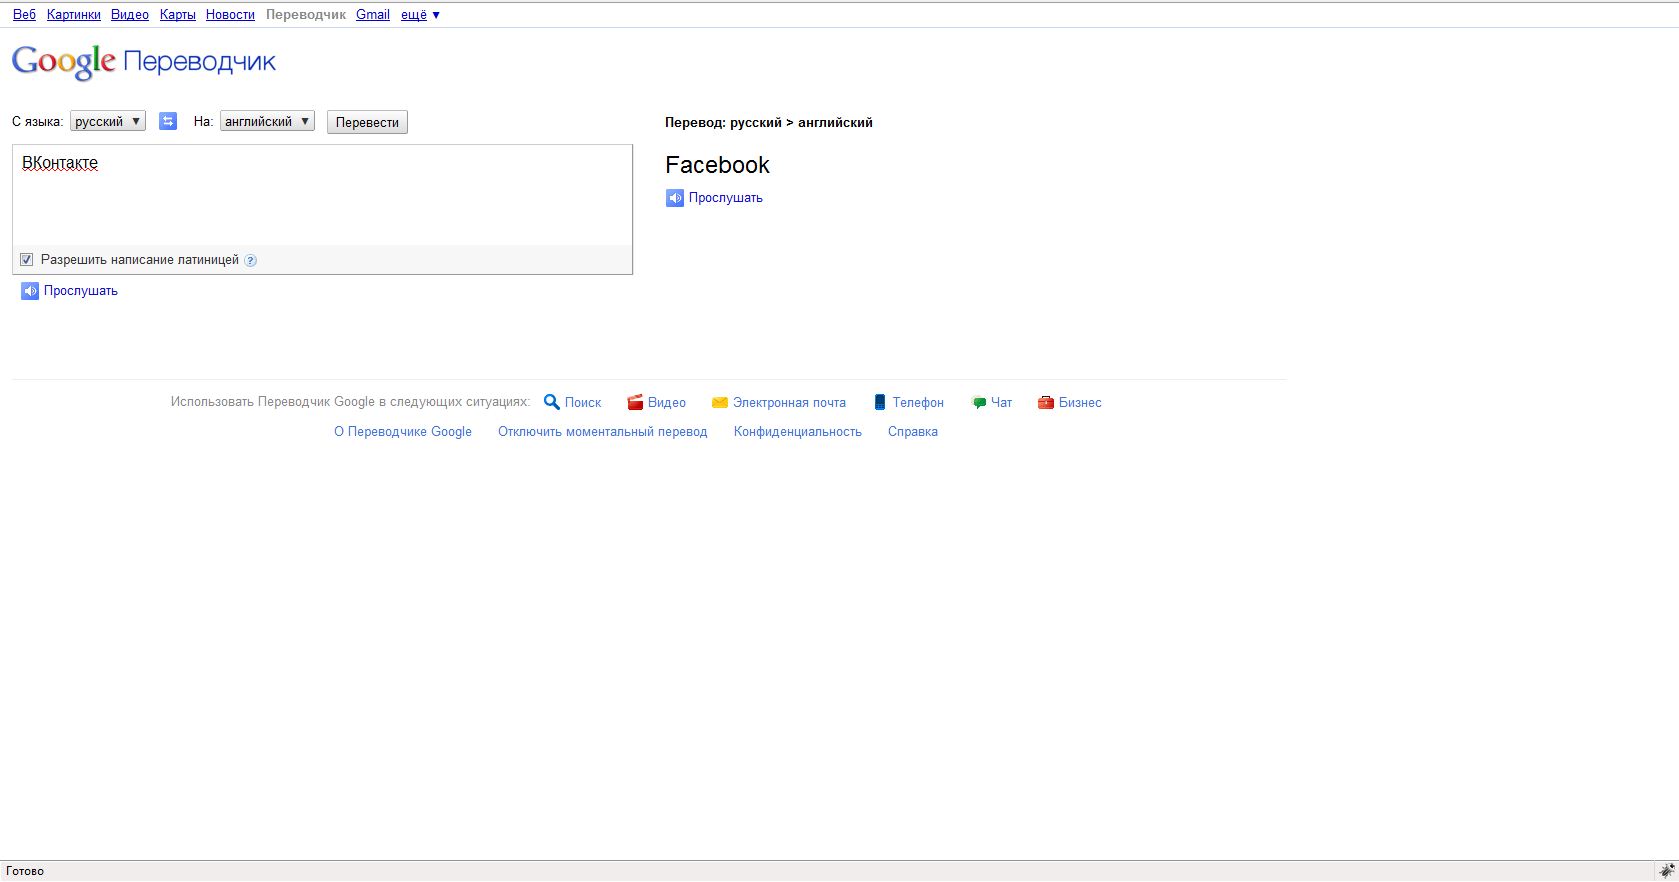Open target language dropdown английский
This screenshot has width=1679, height=882.
click(x=267, y=121)
